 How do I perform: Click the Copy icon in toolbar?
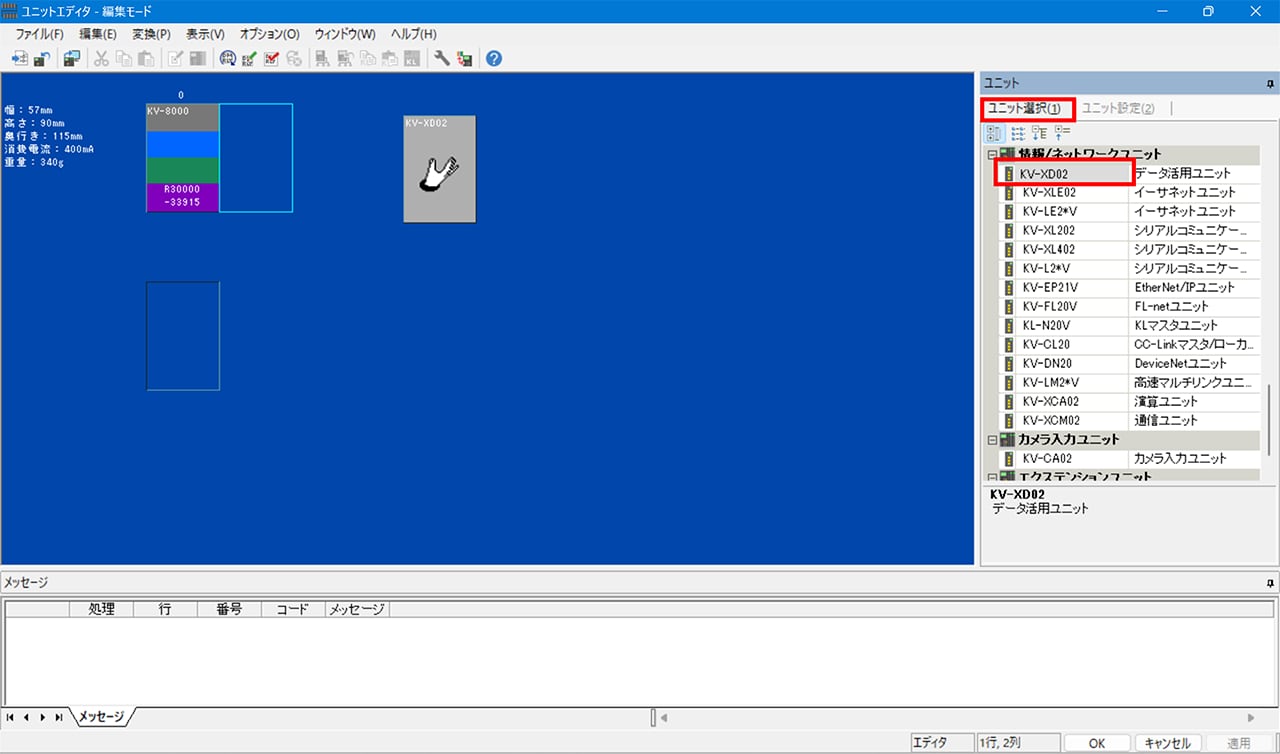point(123,58)
